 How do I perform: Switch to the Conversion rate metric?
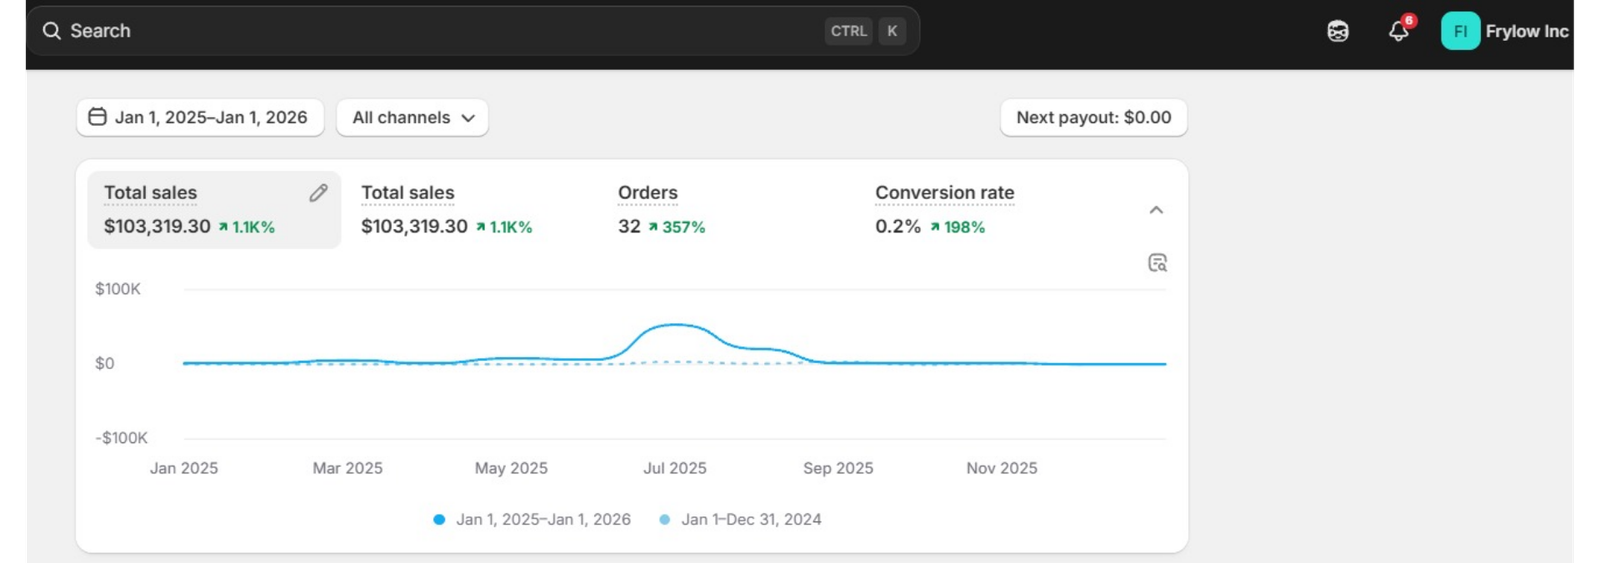[x=944, y=210]
